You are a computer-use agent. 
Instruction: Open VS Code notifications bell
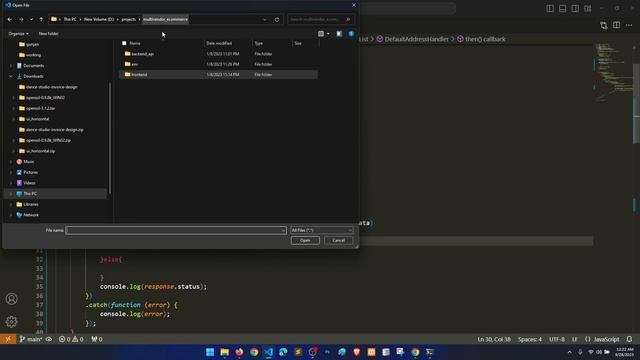click(x=629, y=339)
